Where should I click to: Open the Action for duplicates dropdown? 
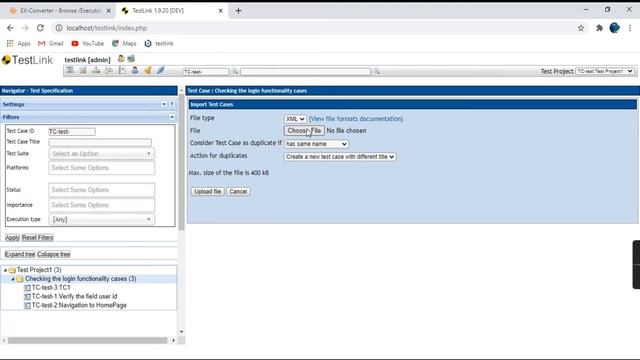[x=340, y=157]
